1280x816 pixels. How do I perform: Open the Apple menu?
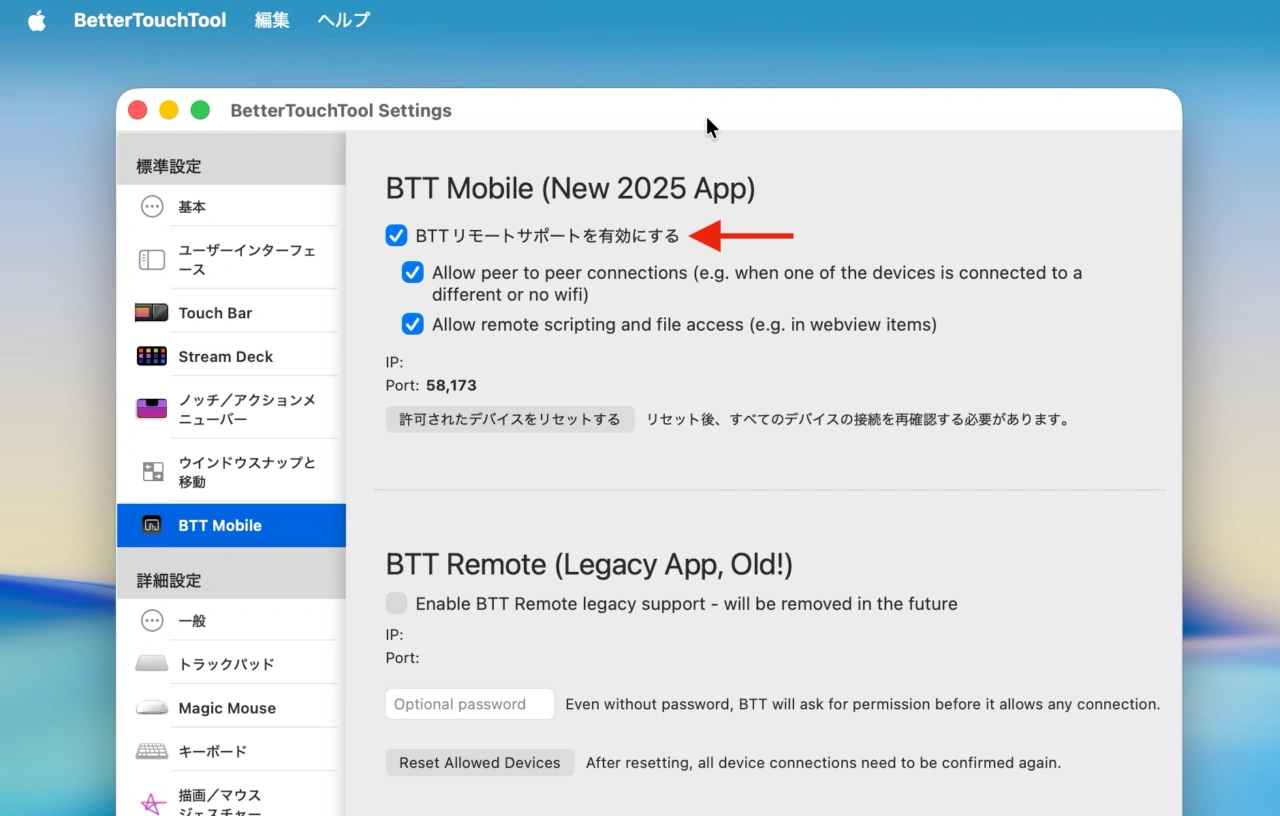pyautogui.click(x=37, y=20)
